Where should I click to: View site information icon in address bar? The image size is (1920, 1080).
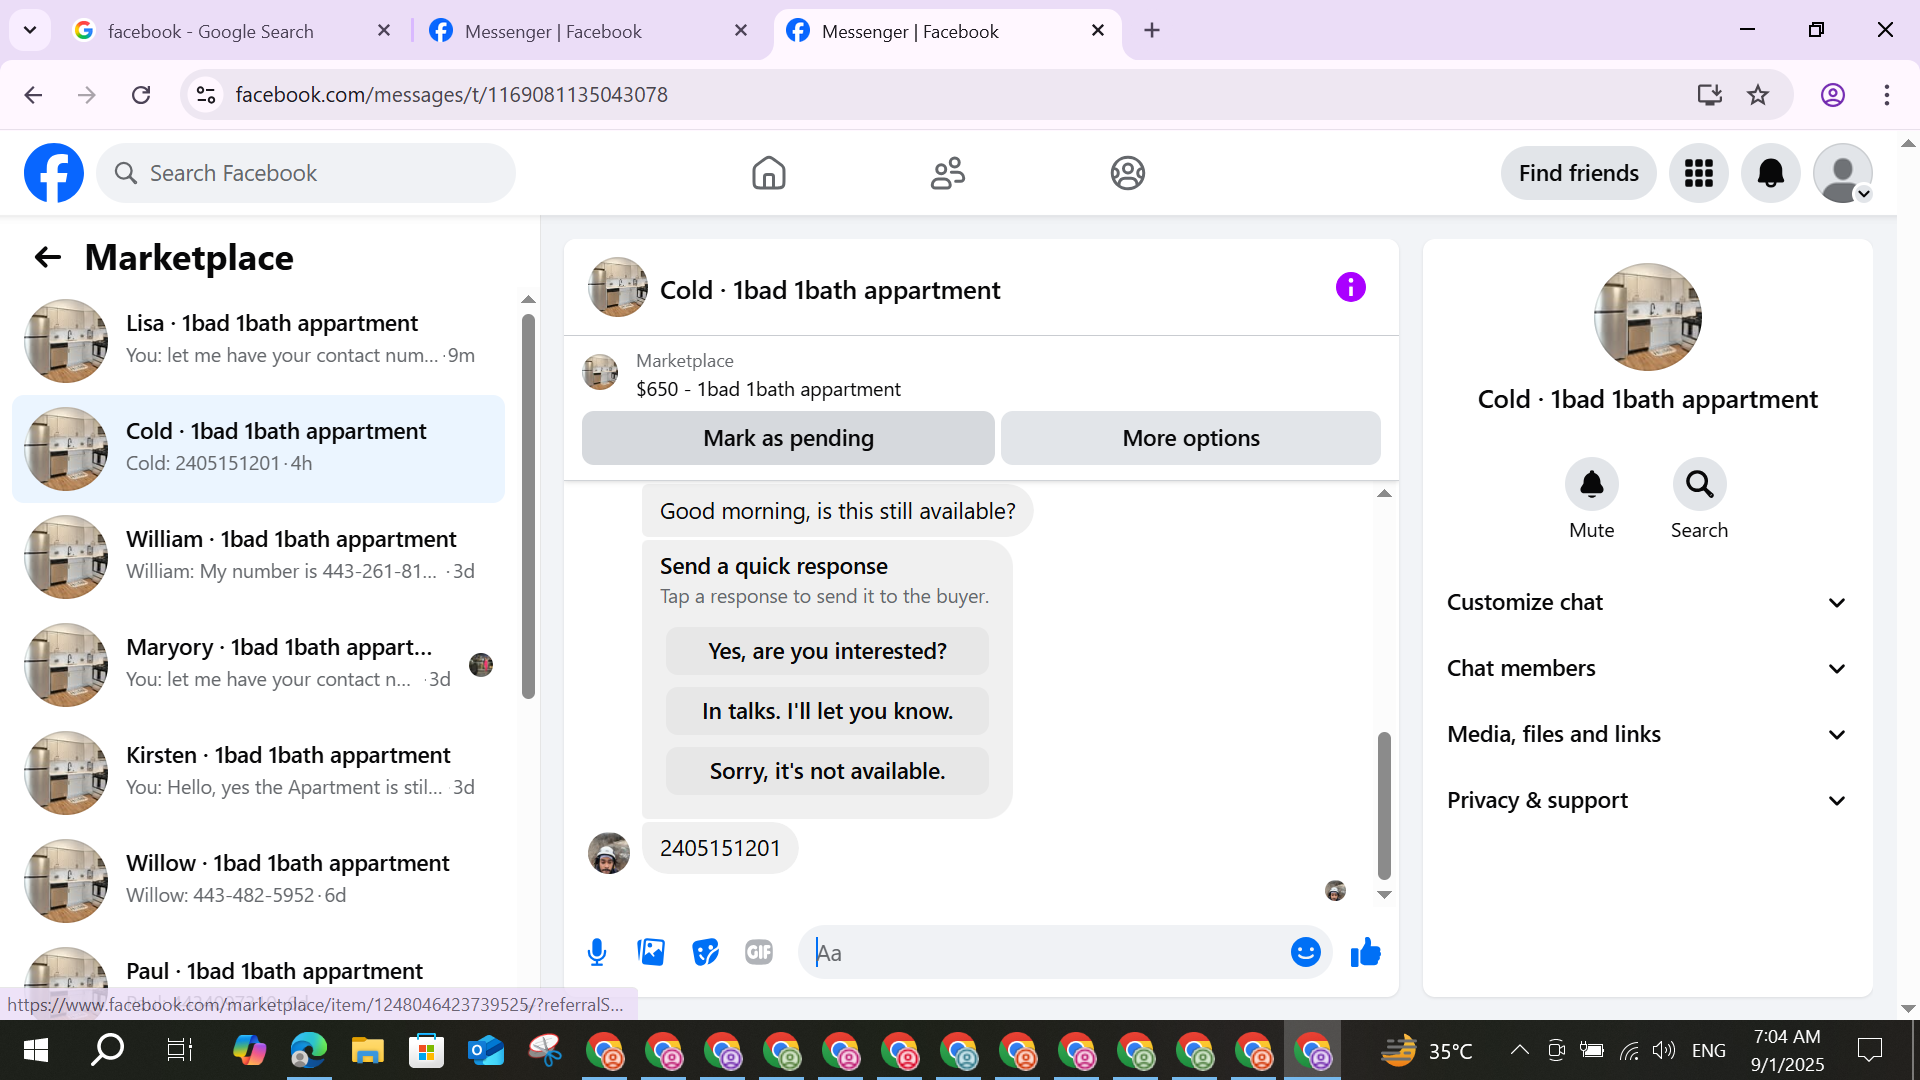(x=206, y=95)
